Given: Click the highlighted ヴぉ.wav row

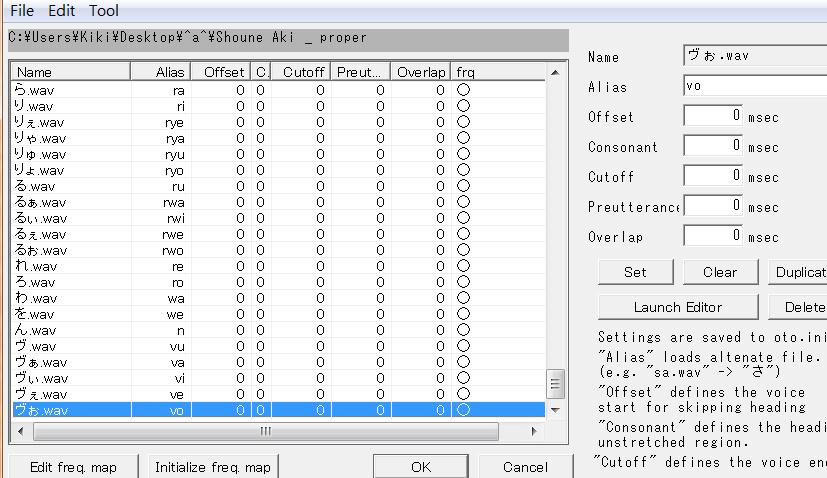Looking at the screenshot, I should pyautogui.click(x=278, y=410).
